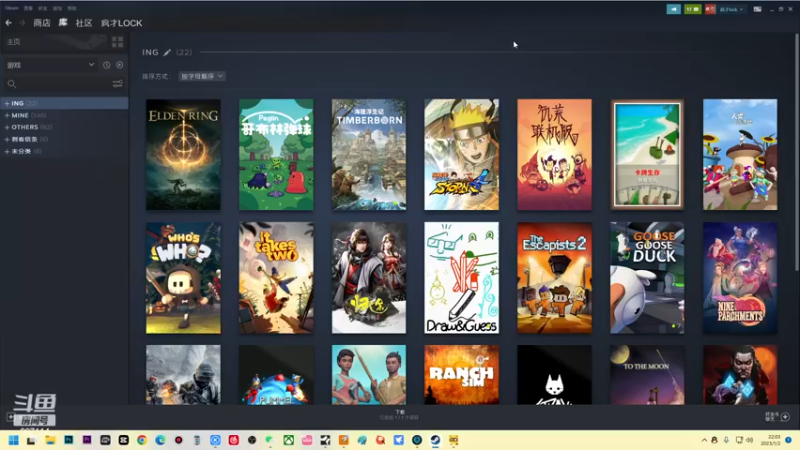Open Draw & Guess game cover

pyautogui.click(x=462, y=278)
